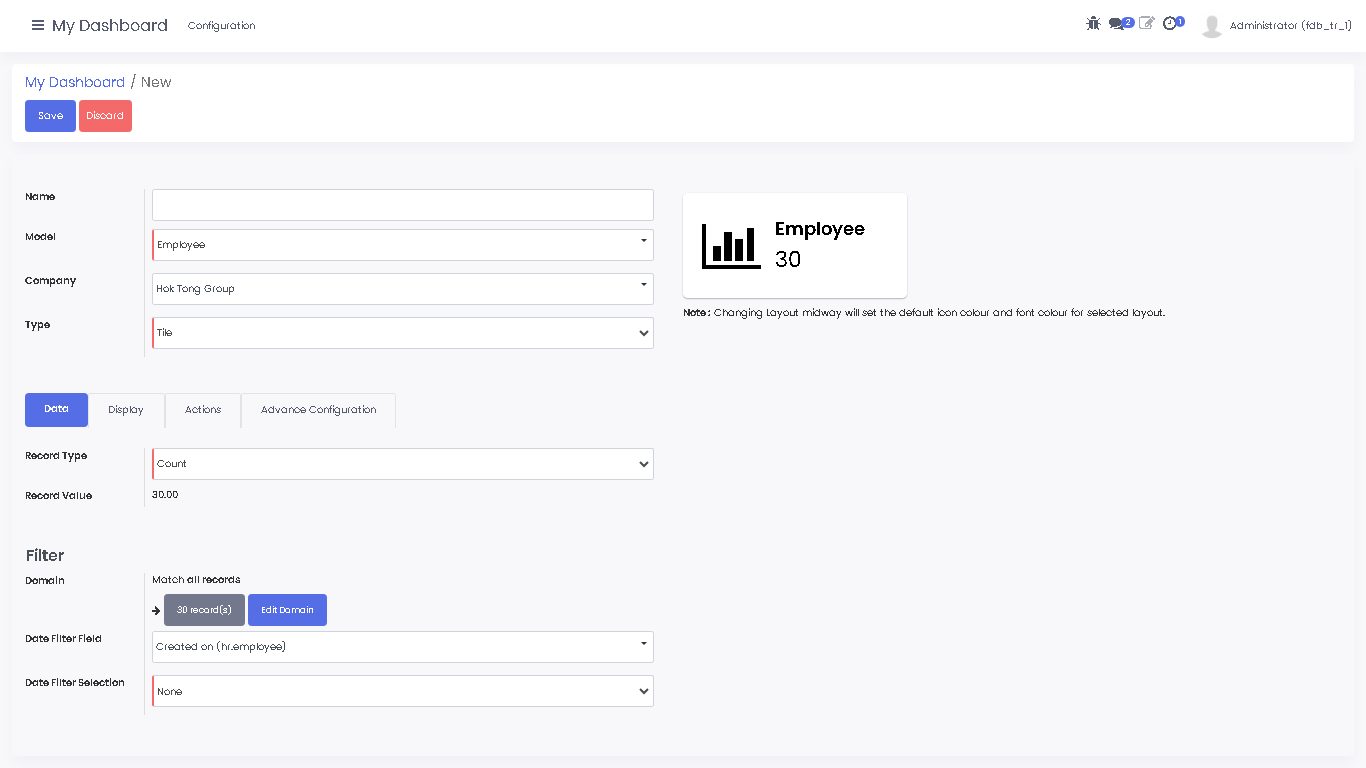1366x768 pixels.
Task: Open the Company dropdown
Action: [x=402, y=289]
